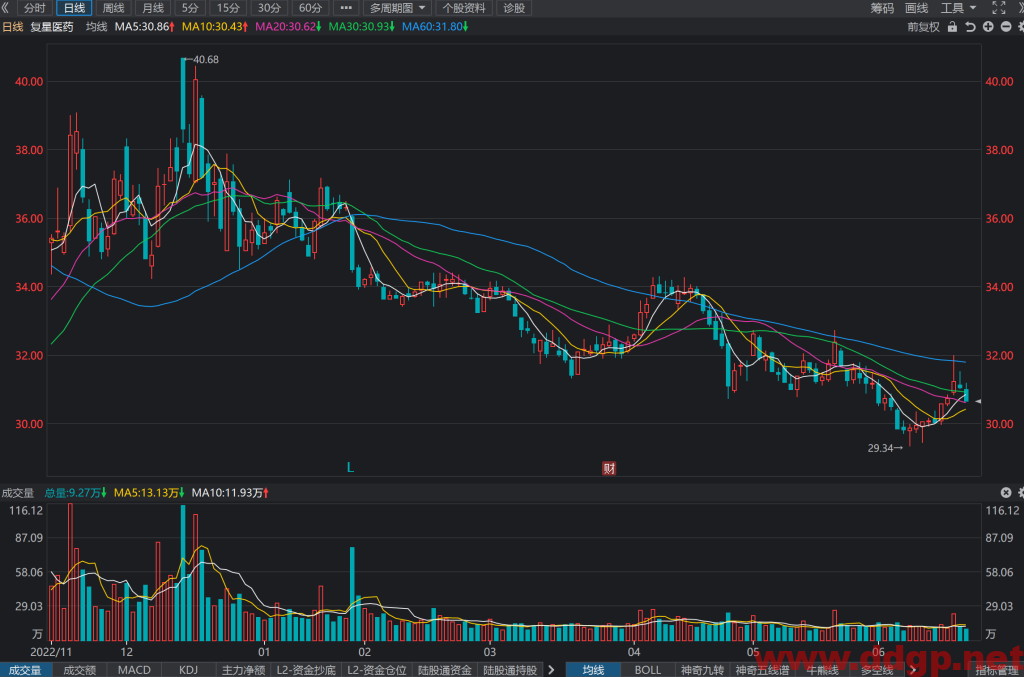
Task: Click the 均线 indicator name label
Action: 96,27
